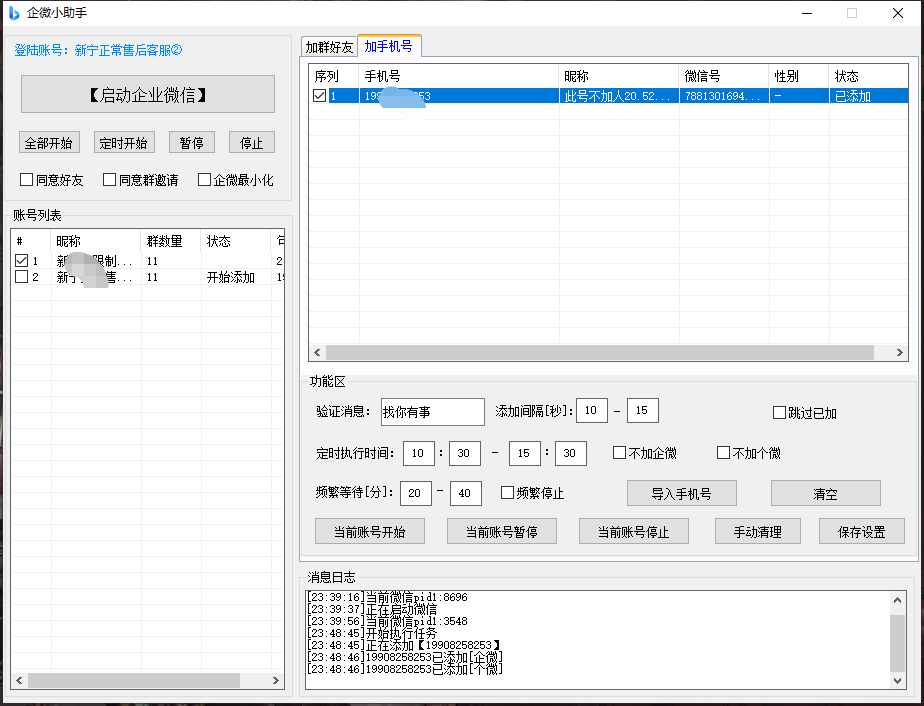Enable the 同意好友 checkbox
924x706 pixels.
28,179
